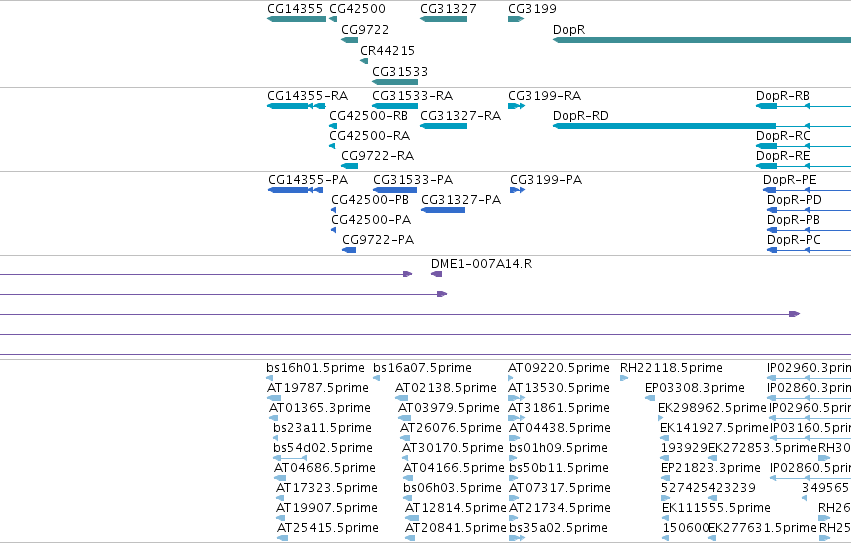851x543 pixels.
Task: Select protein DopR-PE
Action: (807, 190)
